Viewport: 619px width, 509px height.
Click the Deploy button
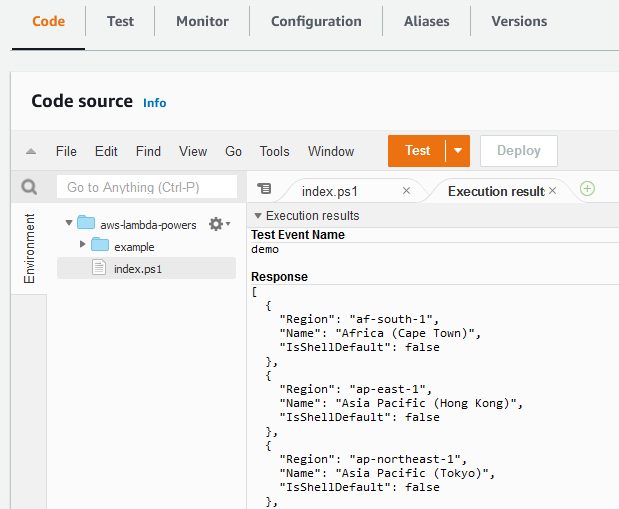pyautogui.click(x=519, y=151)
